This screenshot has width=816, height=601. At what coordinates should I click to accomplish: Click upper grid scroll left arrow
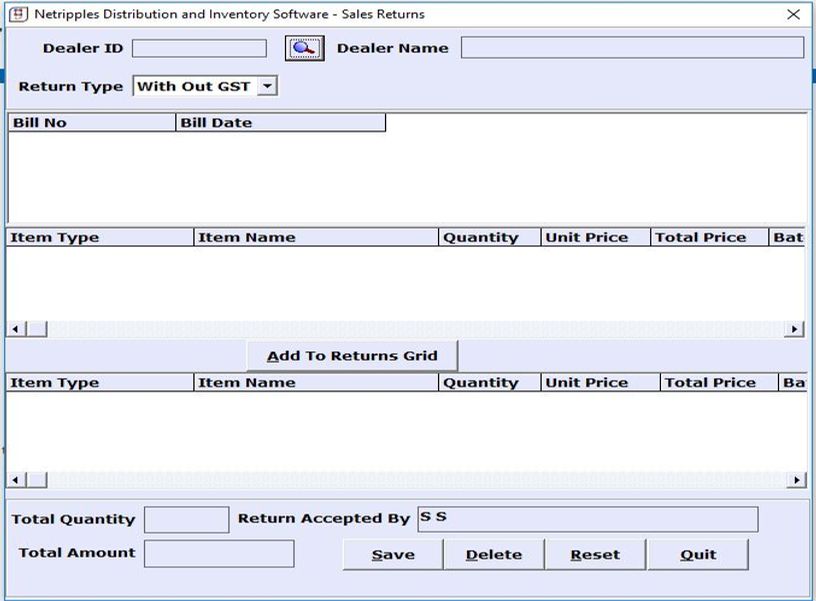pyautogui.click(x=16, y=329)
